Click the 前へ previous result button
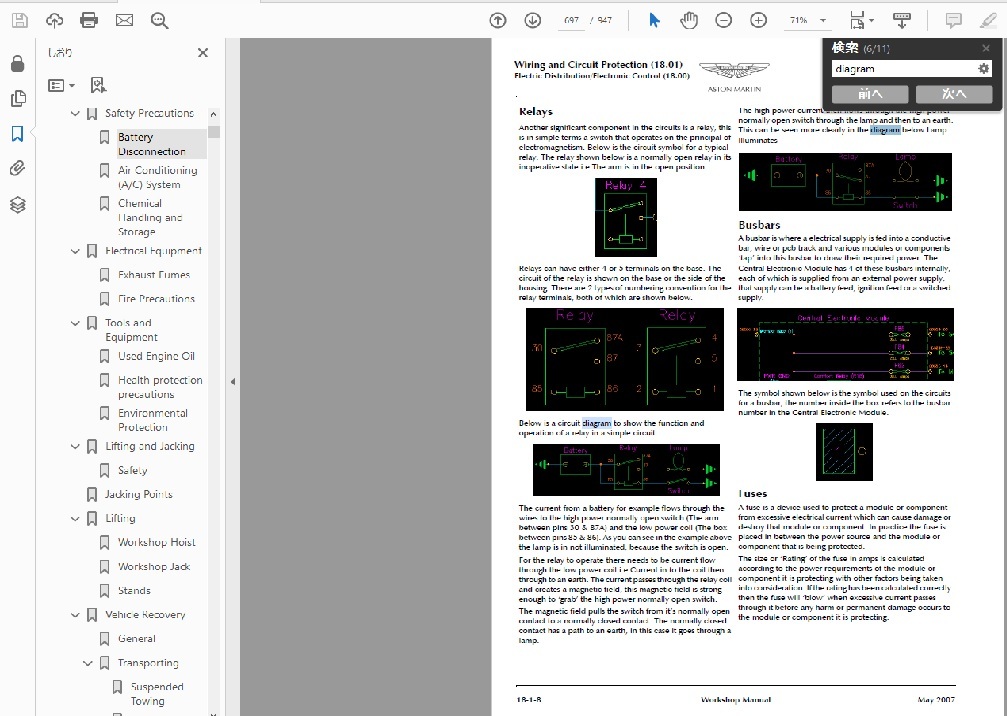Image resolution: width=1007 pixels, height=716 pixels. pos(870,94)
